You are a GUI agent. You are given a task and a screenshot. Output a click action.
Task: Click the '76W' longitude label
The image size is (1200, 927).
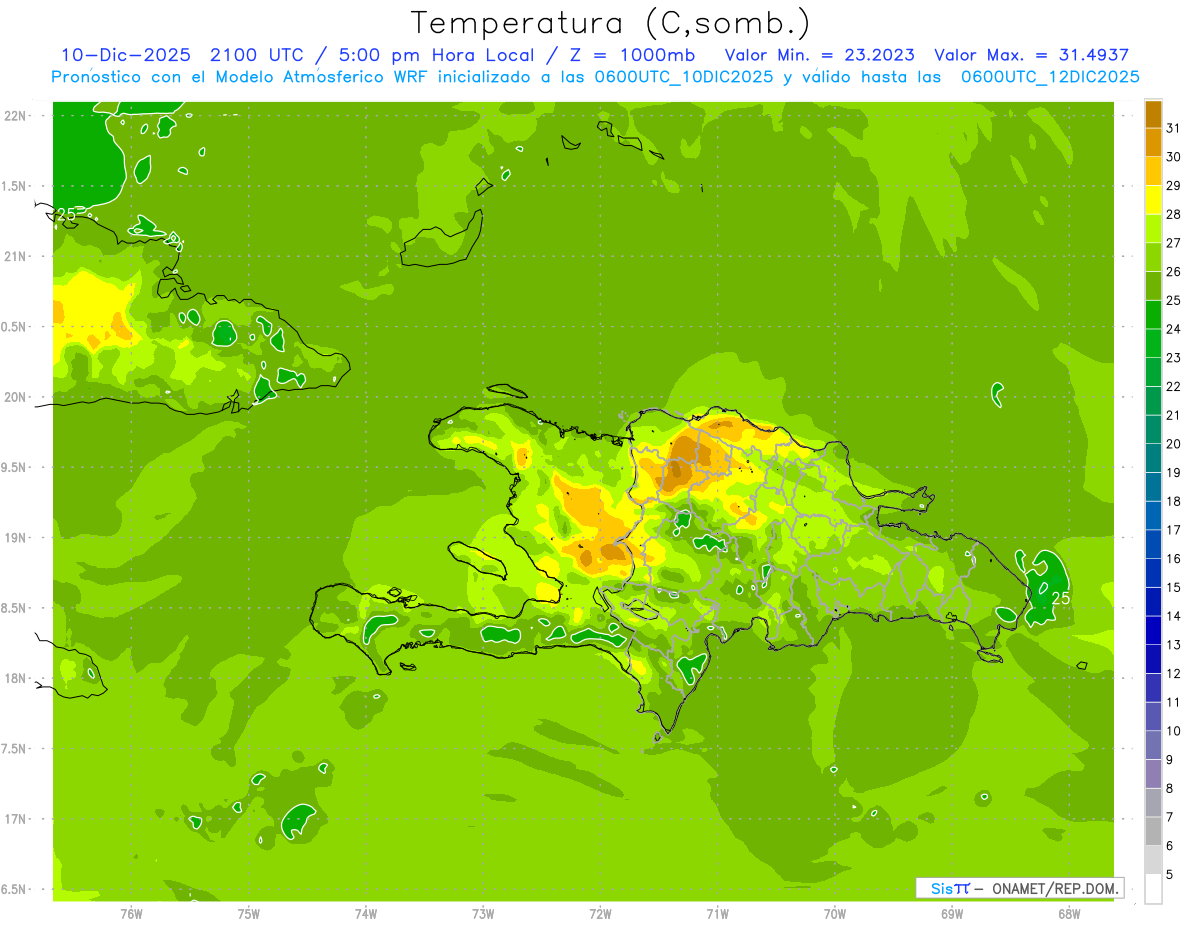pyautogui.click(x=131, y=914)
